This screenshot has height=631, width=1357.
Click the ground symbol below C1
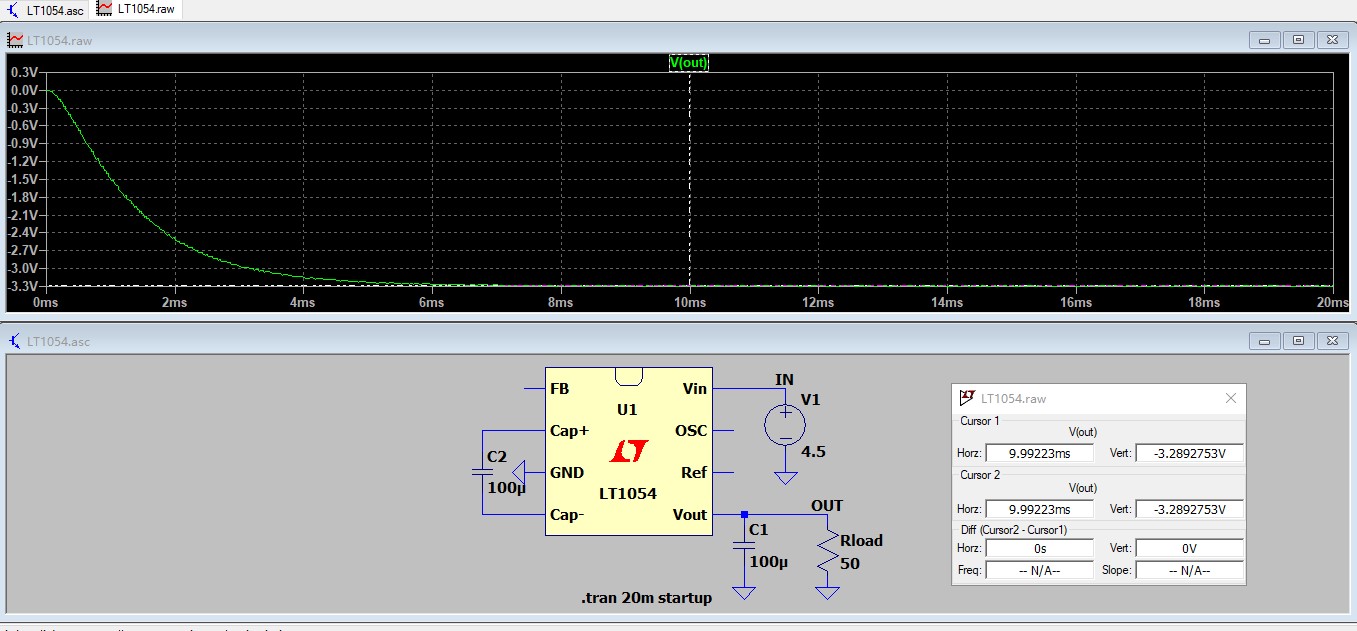click(x=743, y=592)
